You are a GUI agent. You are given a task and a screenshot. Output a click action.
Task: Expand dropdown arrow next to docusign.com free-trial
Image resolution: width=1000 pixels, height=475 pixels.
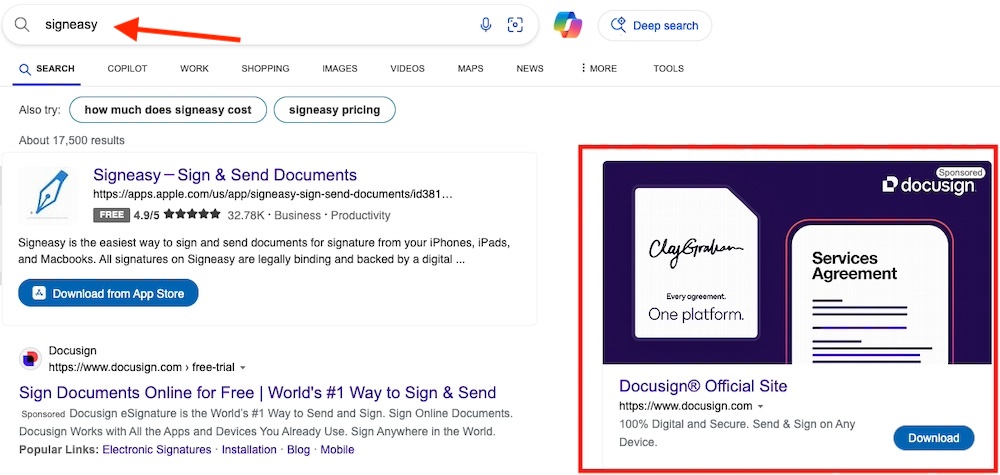point(242,368)
